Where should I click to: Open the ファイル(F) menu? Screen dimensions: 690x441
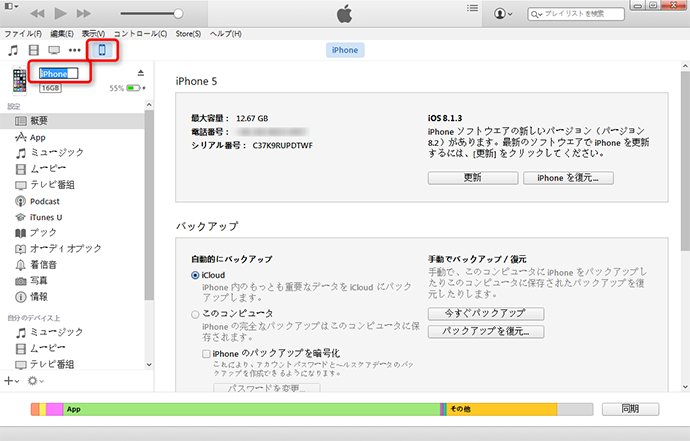[x=23, y=34]
